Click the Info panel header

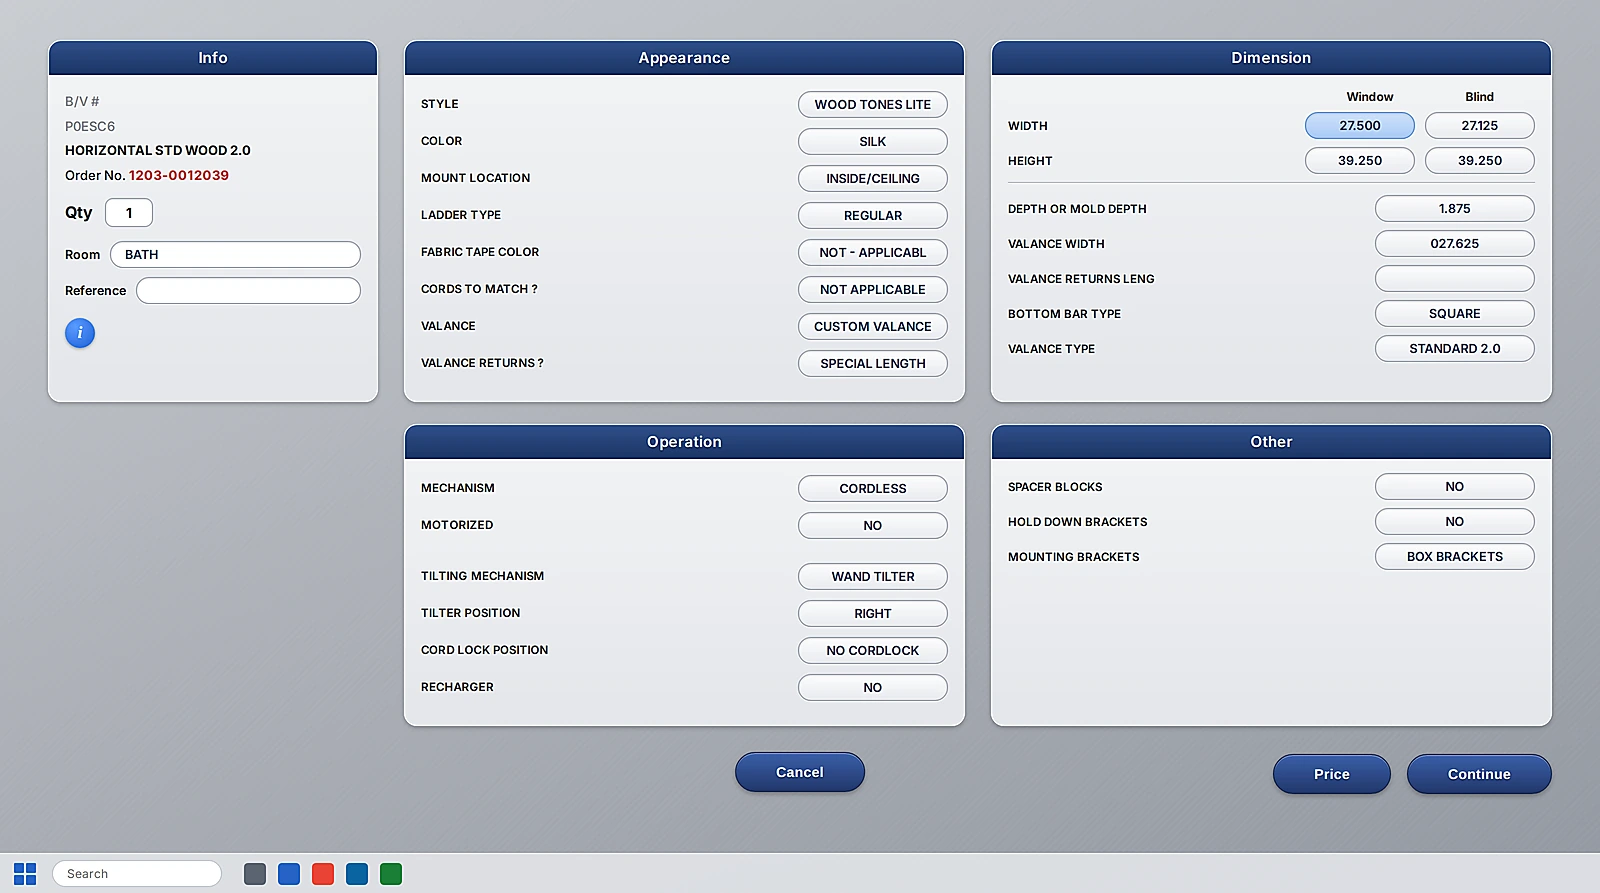click(x=213, y=58)
